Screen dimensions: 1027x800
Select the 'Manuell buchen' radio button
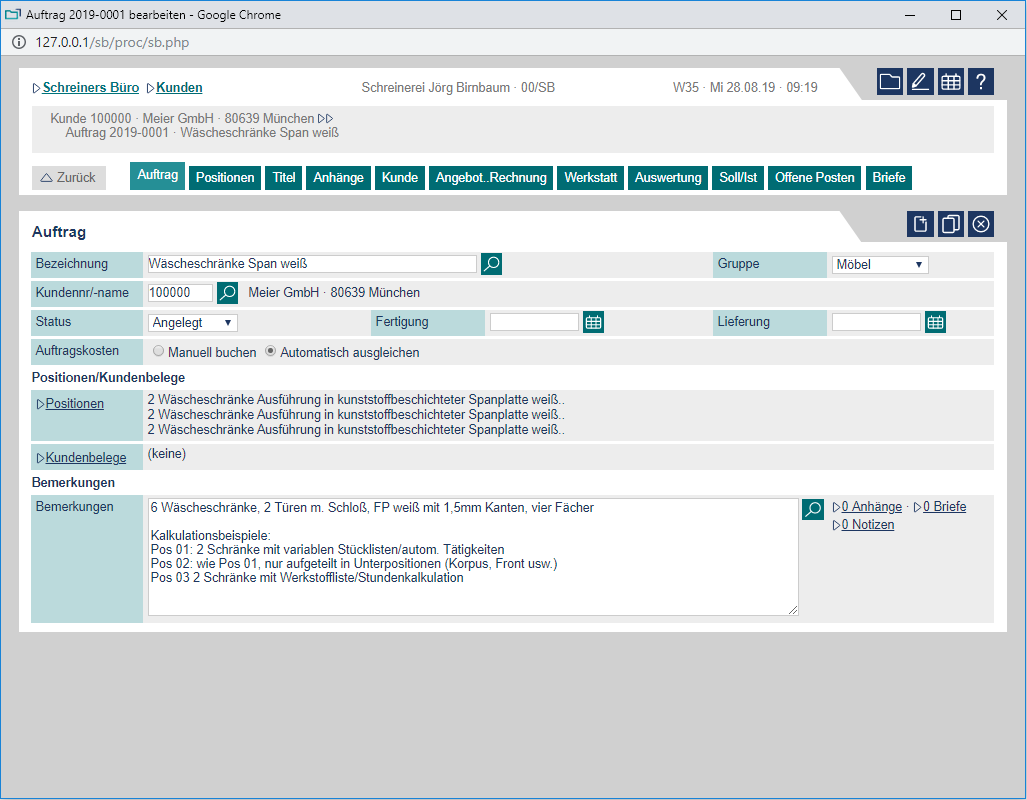coord(159,352)
